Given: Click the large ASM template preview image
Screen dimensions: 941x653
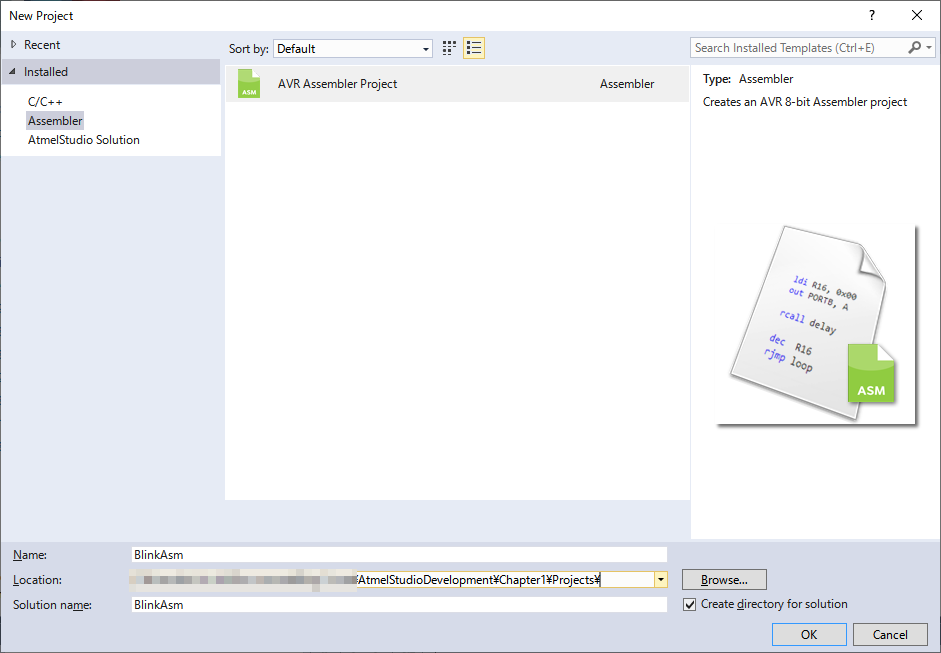Looking at the screenshot, I should click(x=817, y=324).
